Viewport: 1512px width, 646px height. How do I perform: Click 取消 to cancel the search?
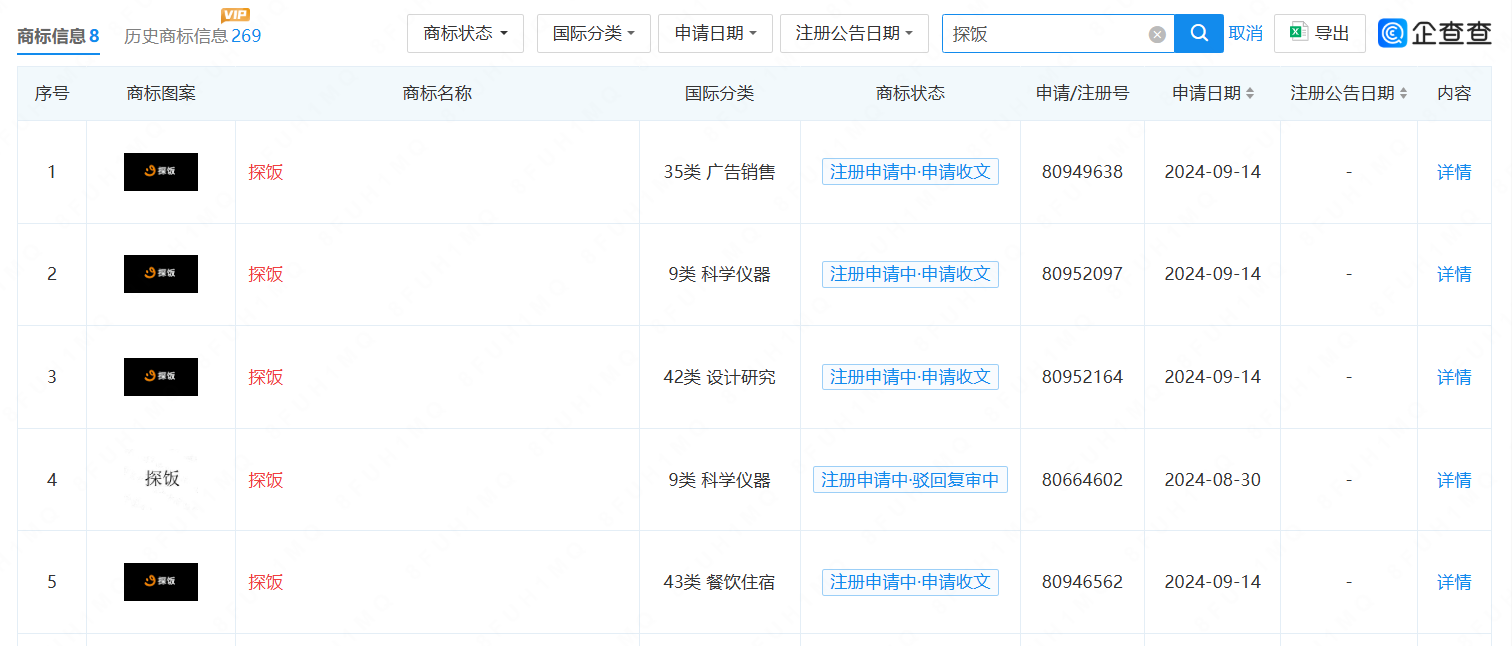pyautogui.click(x=1245, y=34)
